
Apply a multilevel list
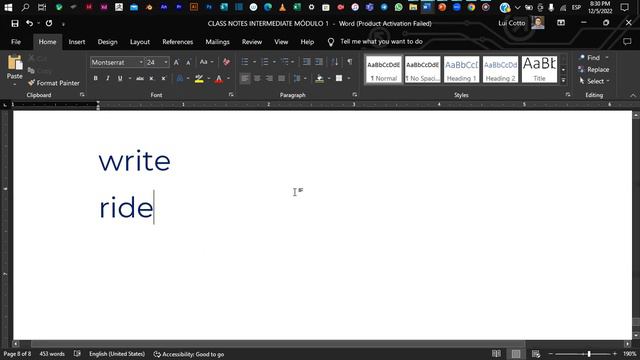[285, 62]
